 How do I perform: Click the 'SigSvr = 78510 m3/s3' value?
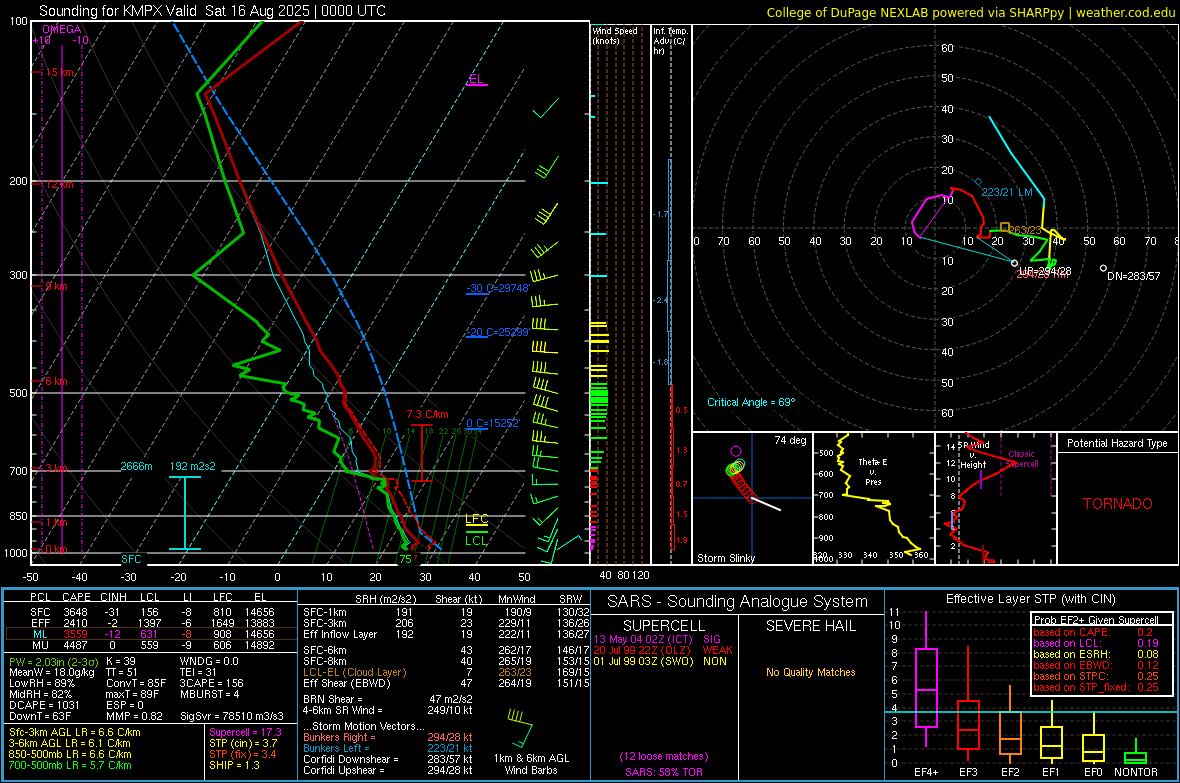click(x=232, y=717)
